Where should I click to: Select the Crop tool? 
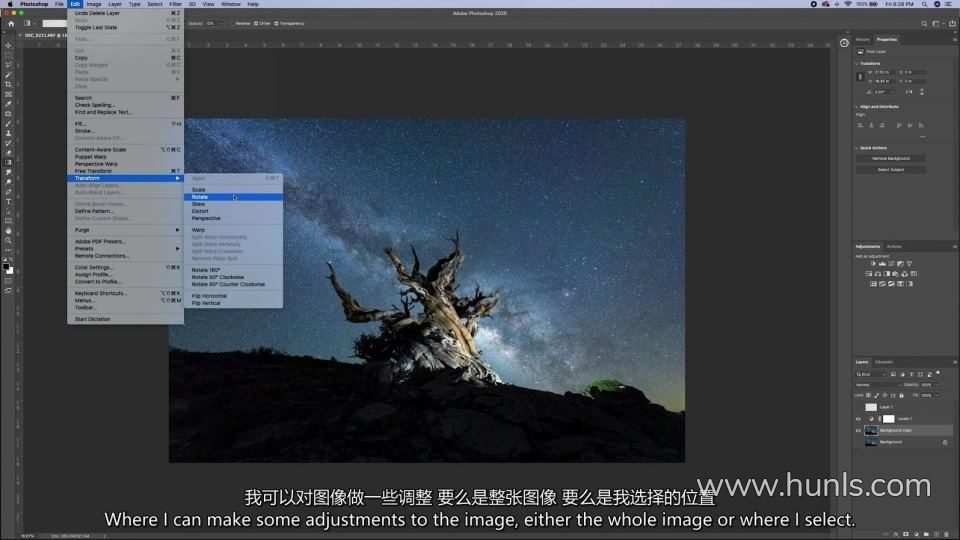coord(9,84)
